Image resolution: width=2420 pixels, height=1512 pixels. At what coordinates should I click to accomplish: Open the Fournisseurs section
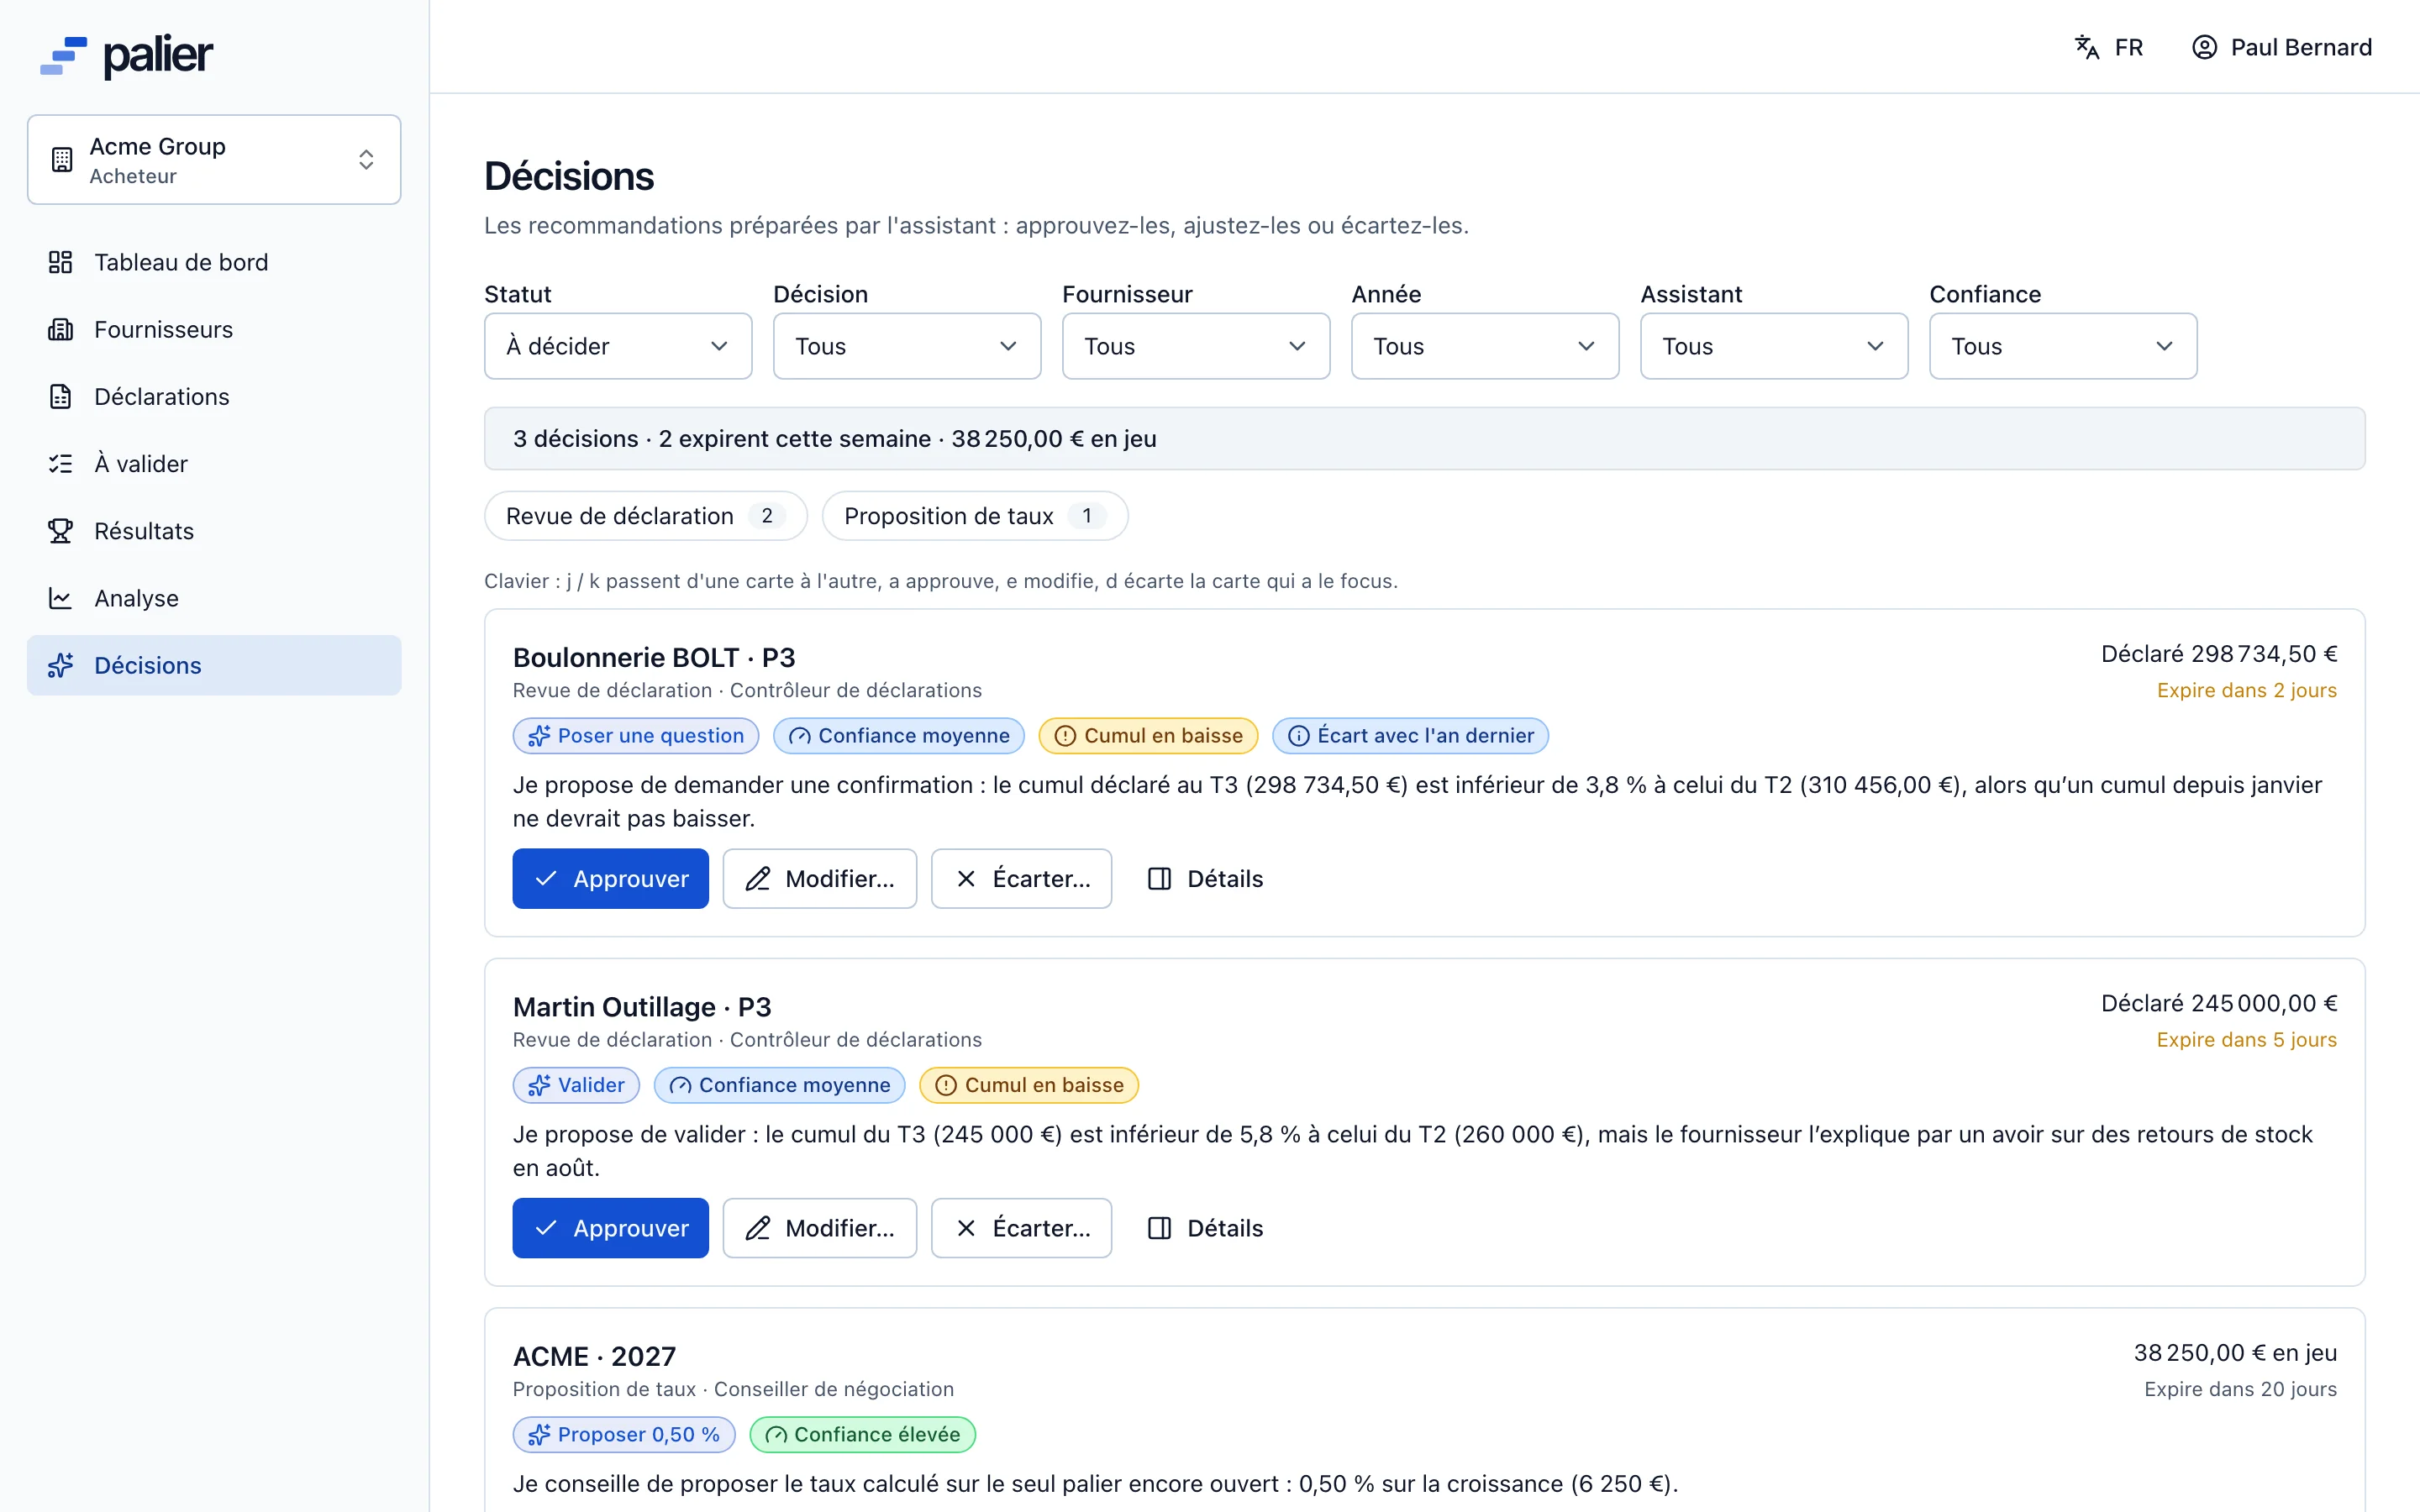tap(214, 329)
